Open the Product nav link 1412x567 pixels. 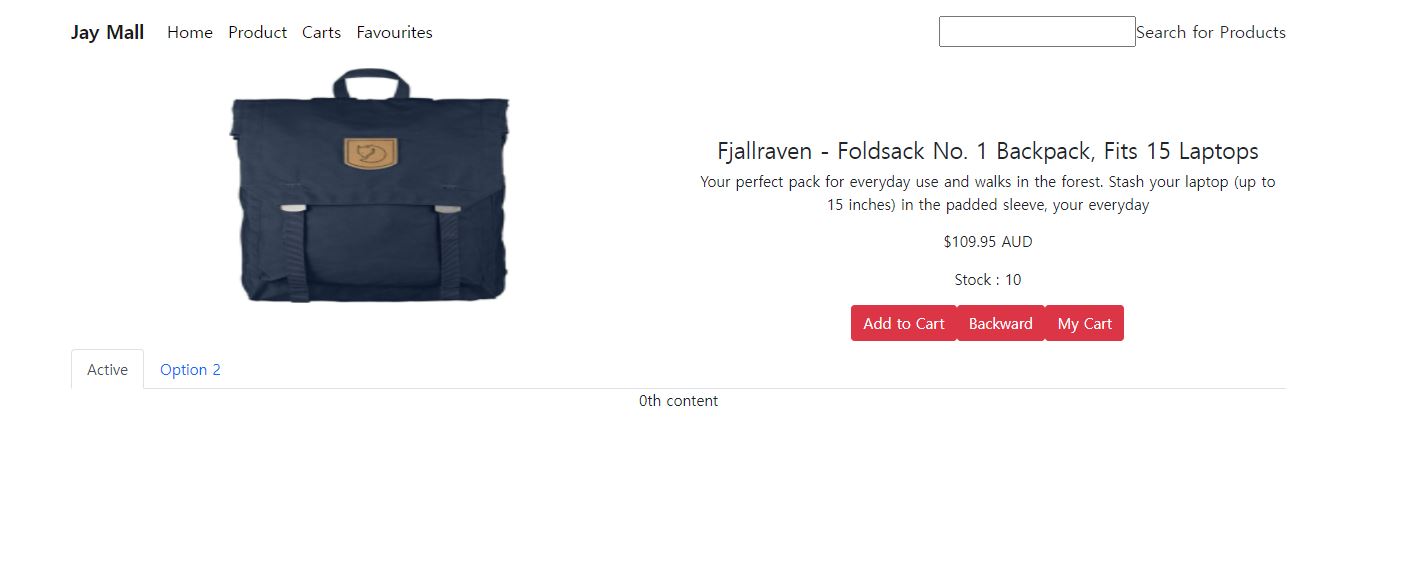point(257,32)
